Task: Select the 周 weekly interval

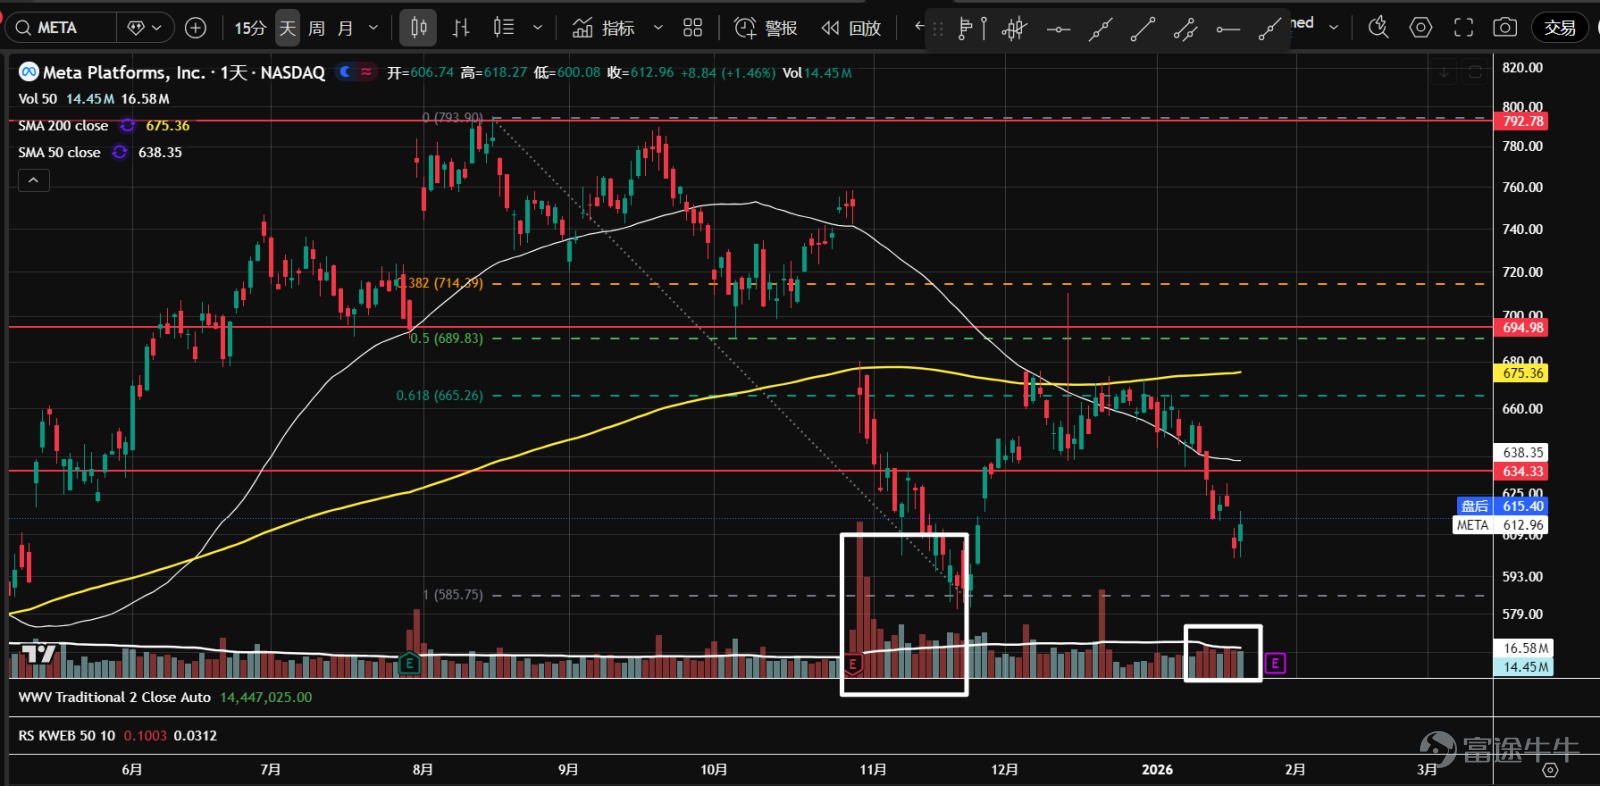Action: pyautogui.click(x=316, y=28)
